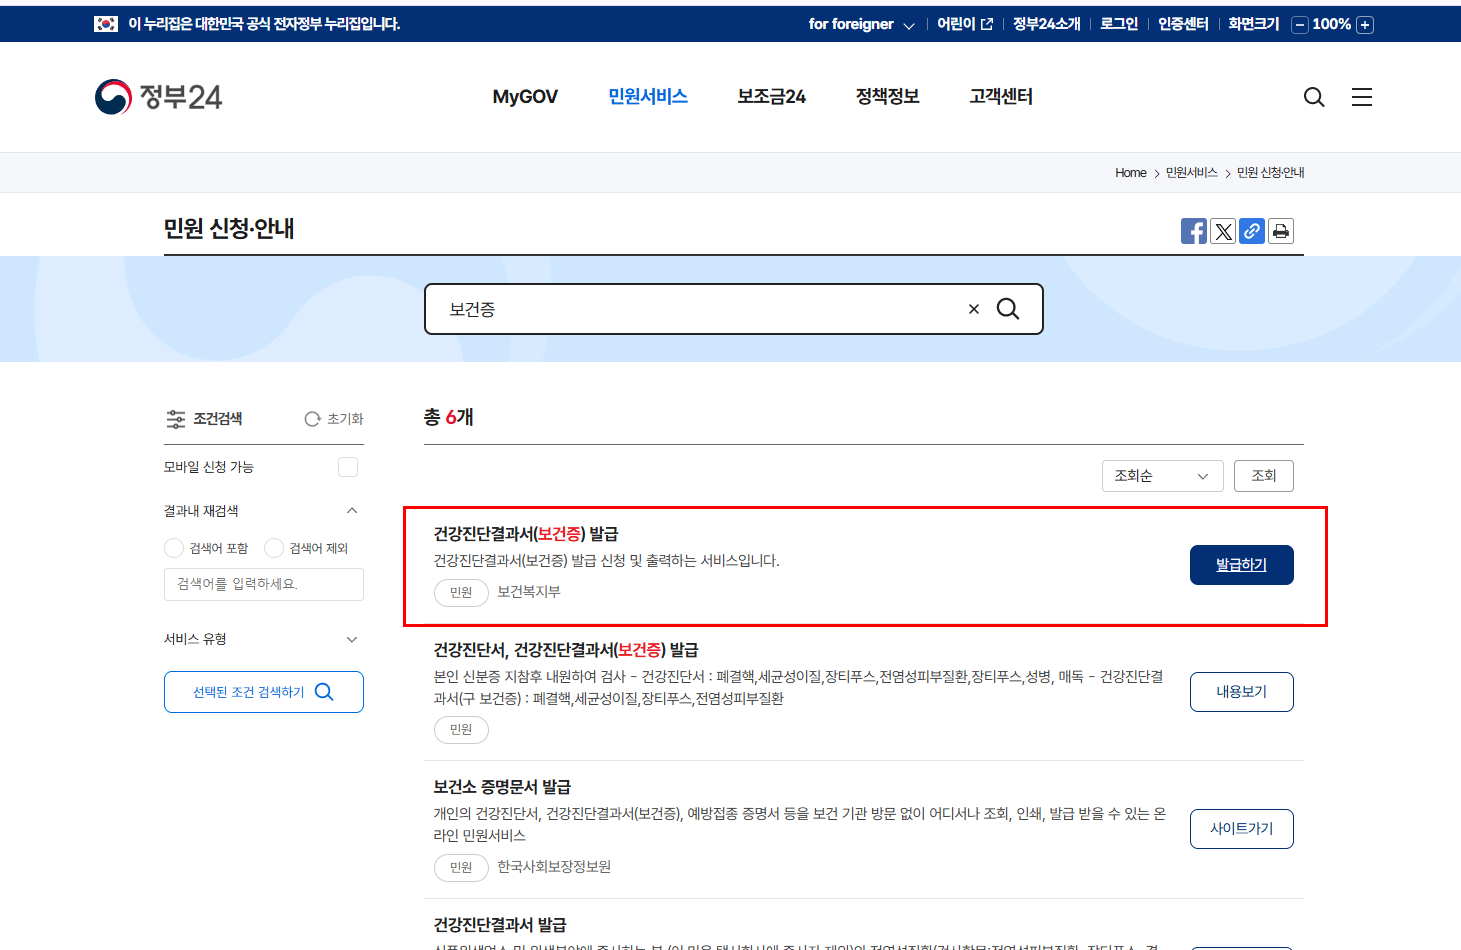Print the page using the printer icon
Image resolution: width=1461 pixels, height=950 pixels.
(x=1281, y=231)
